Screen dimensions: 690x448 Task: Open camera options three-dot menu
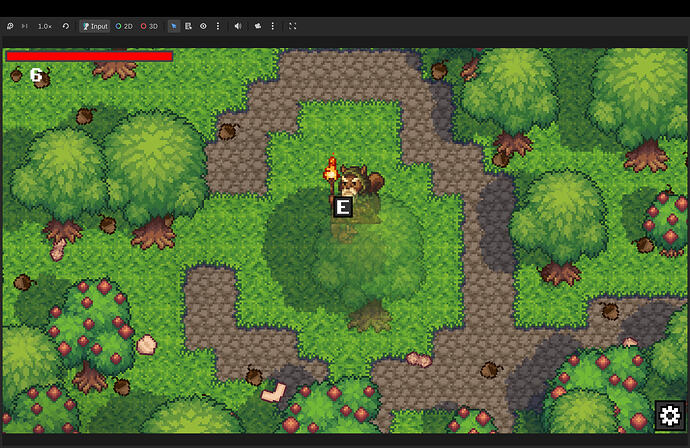(x=273, y=26)
